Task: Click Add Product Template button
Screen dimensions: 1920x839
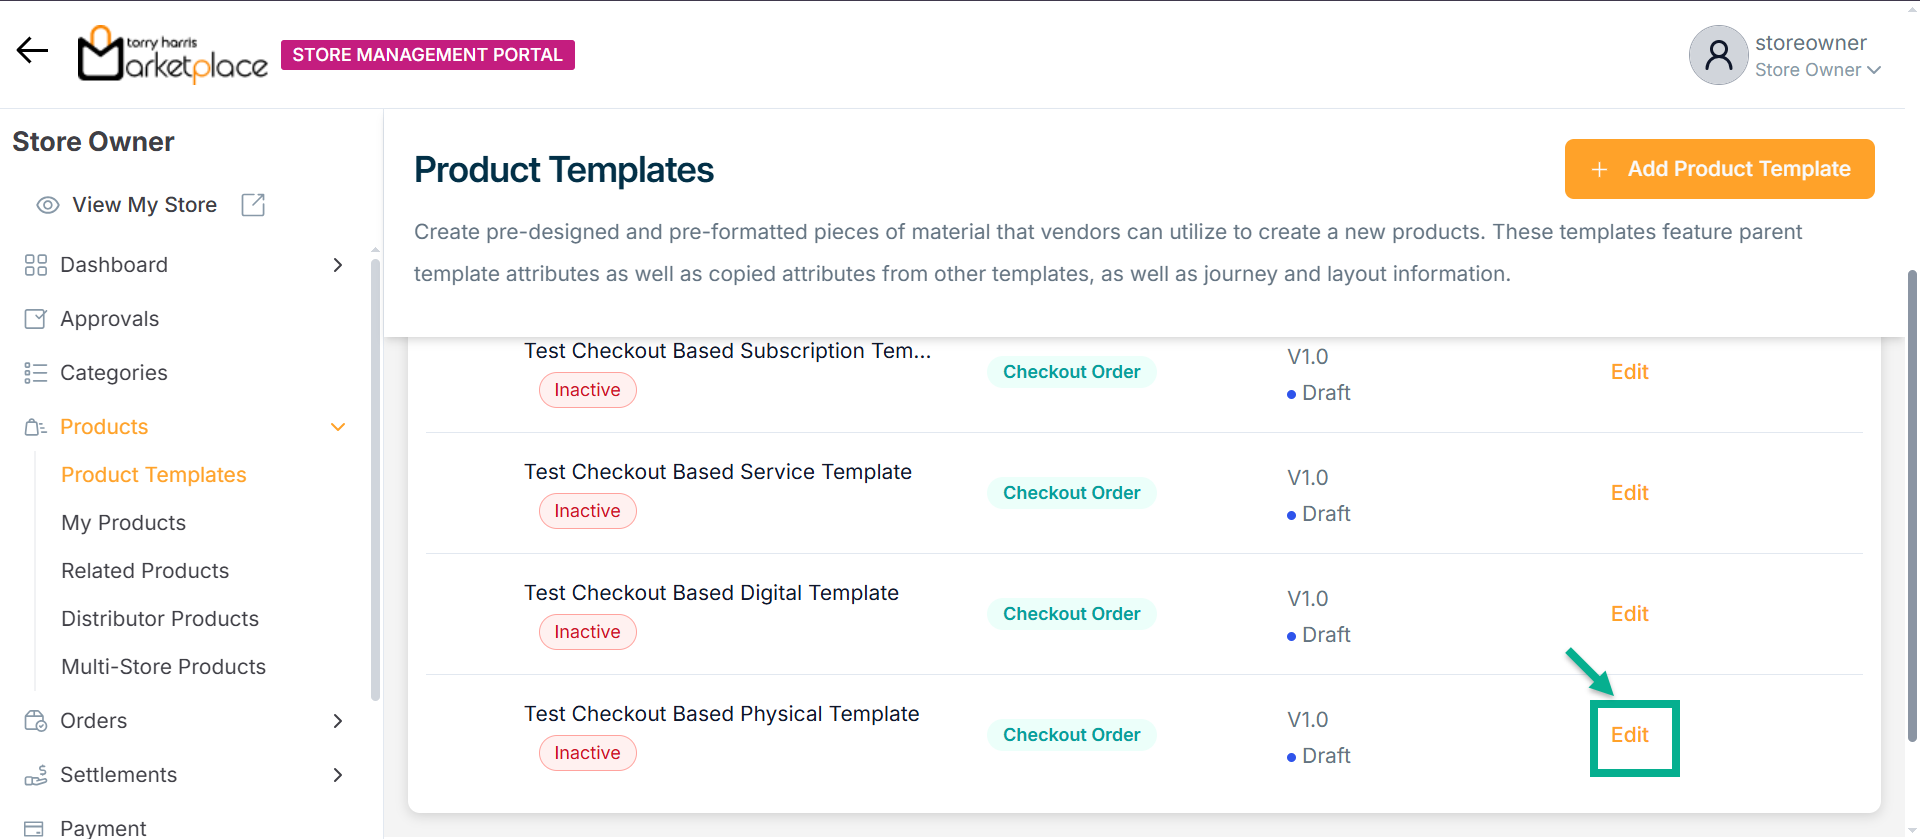Action: pyautogui.click(x=1719, y=169)
